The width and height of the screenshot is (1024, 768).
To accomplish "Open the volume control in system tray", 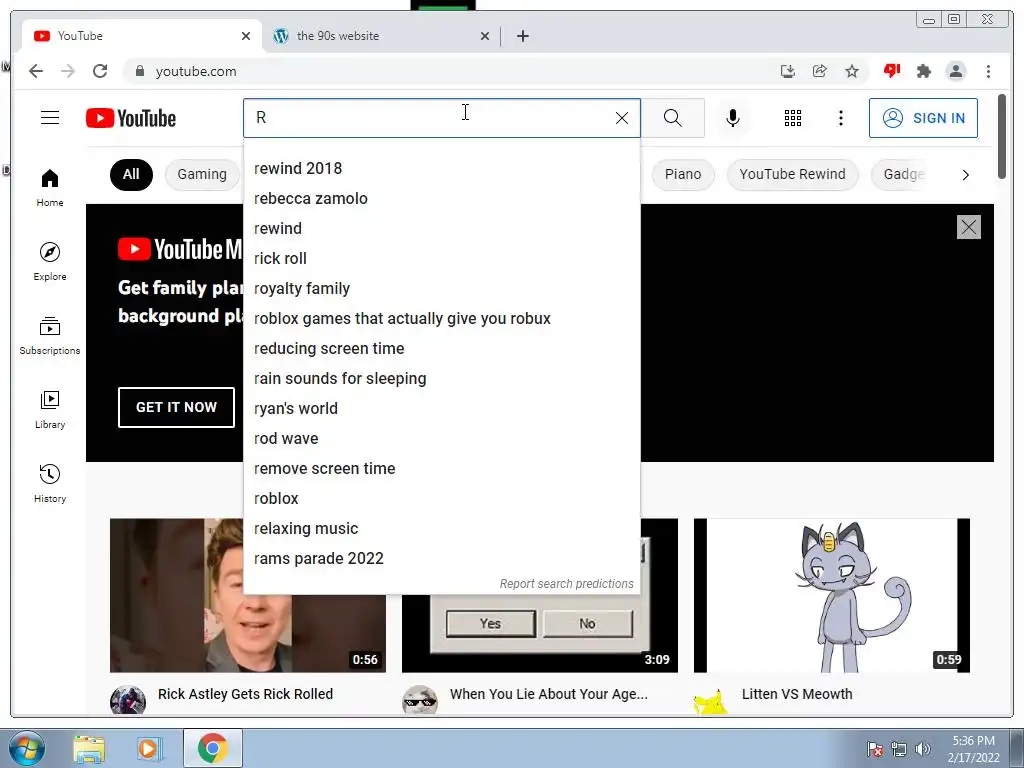I will (x=923, y=749).
